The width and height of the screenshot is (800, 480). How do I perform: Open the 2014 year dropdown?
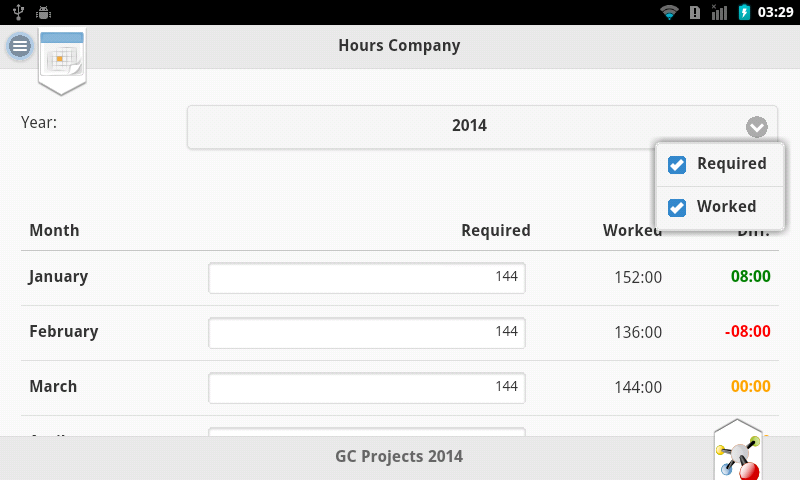[469, 127]
